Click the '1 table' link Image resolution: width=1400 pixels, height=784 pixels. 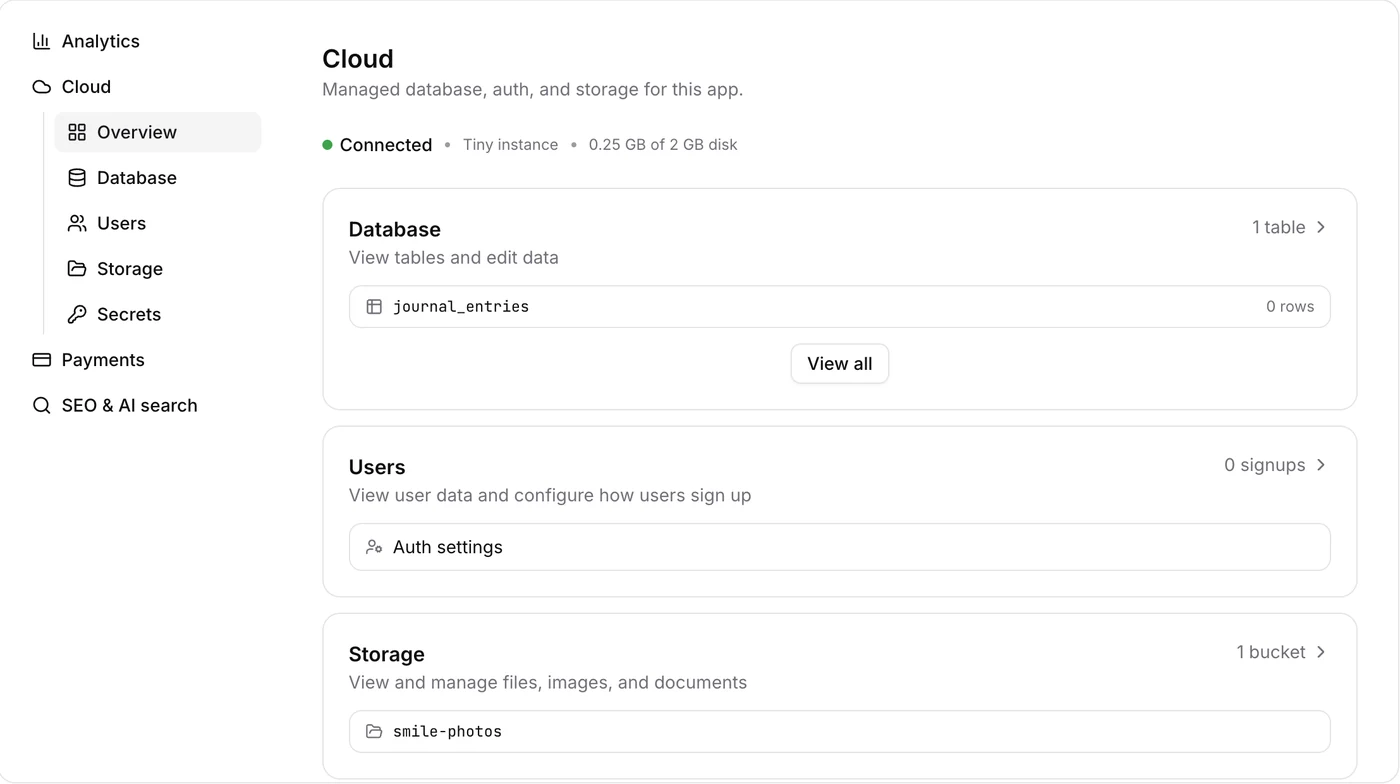pyautogui.click(x=1279, y=228)
